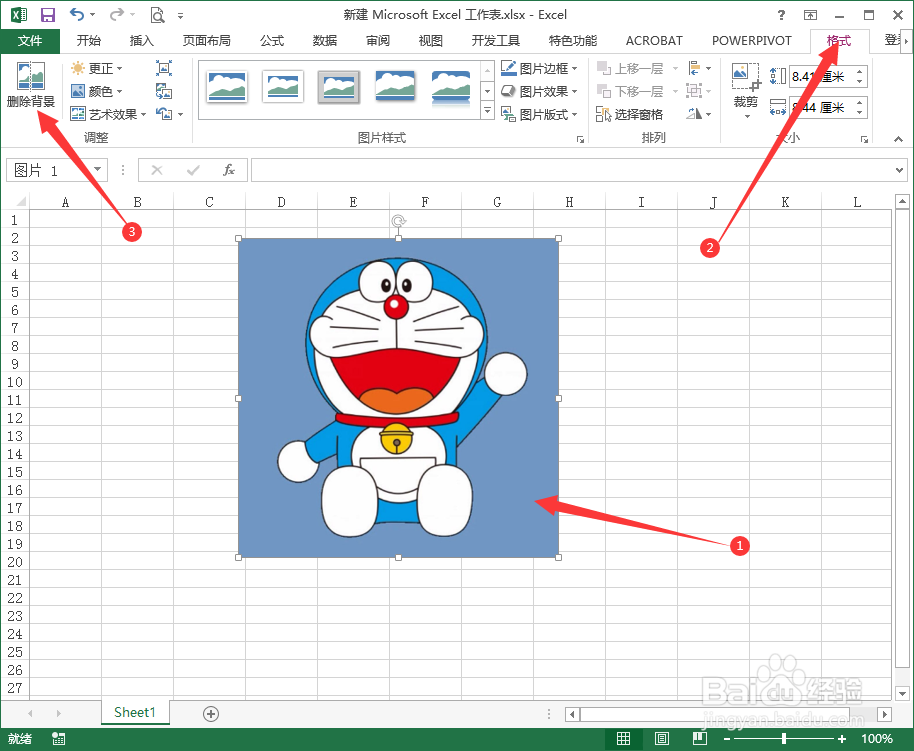
Task: Click the Name Box showing 图片 1
Action: (50, 170)
